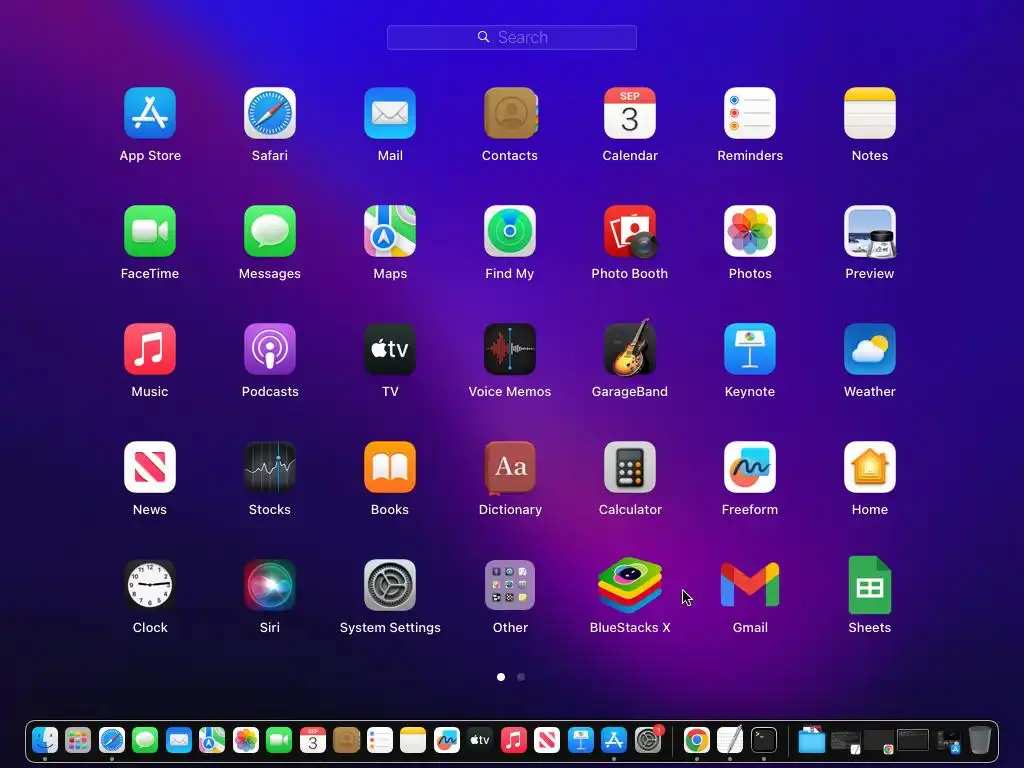Open Freeform from the Dock

447,741
